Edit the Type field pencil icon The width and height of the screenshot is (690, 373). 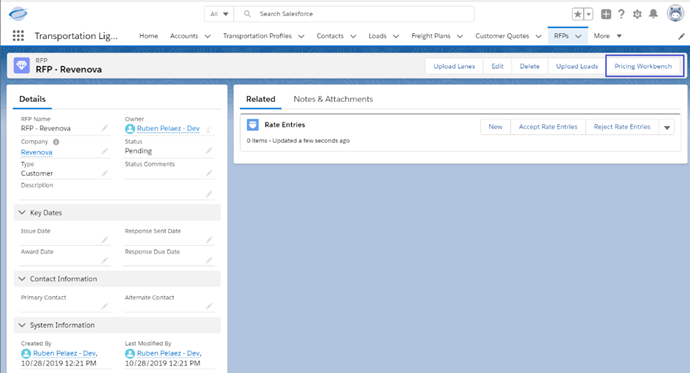[105, 173]
